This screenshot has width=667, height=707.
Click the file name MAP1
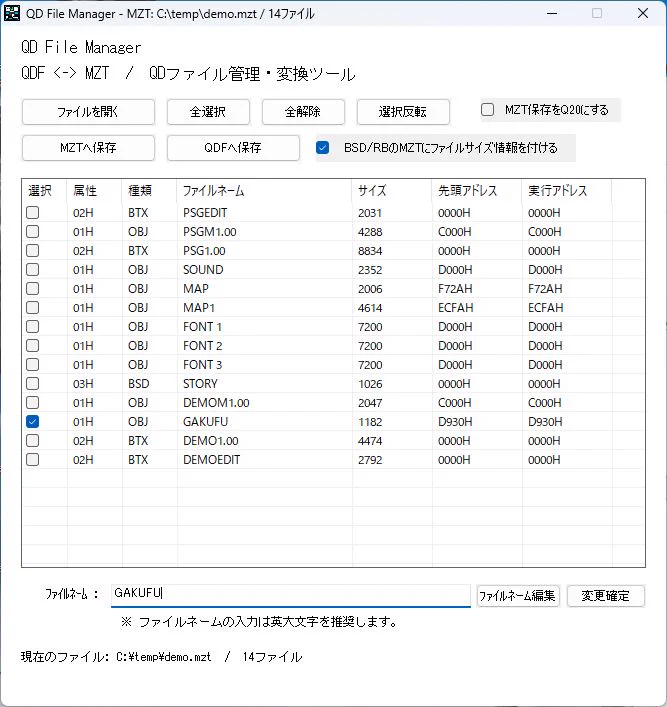pyautogui.click(x=199, y=308)
